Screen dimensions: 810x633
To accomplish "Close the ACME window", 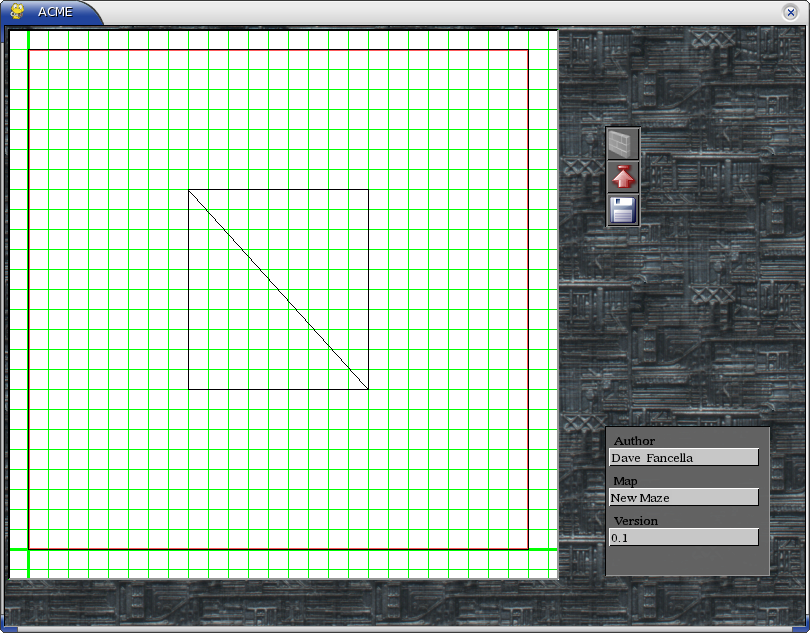I will click(x=790, y=12).
